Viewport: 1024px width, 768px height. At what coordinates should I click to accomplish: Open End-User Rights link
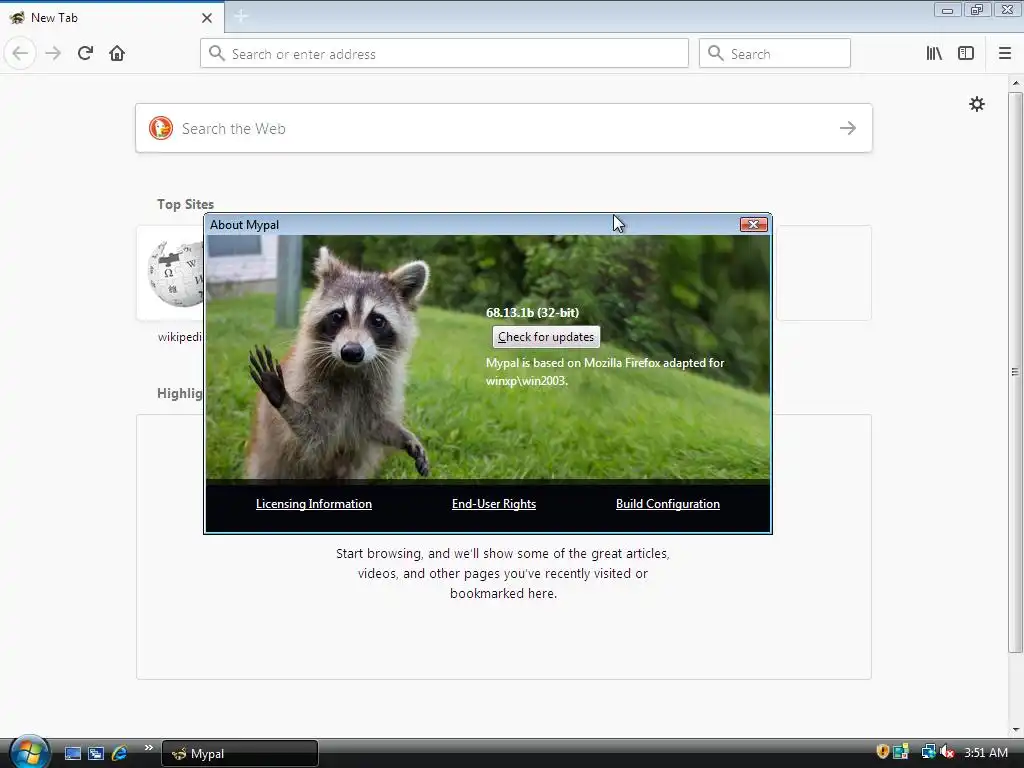tap(494, 504)
